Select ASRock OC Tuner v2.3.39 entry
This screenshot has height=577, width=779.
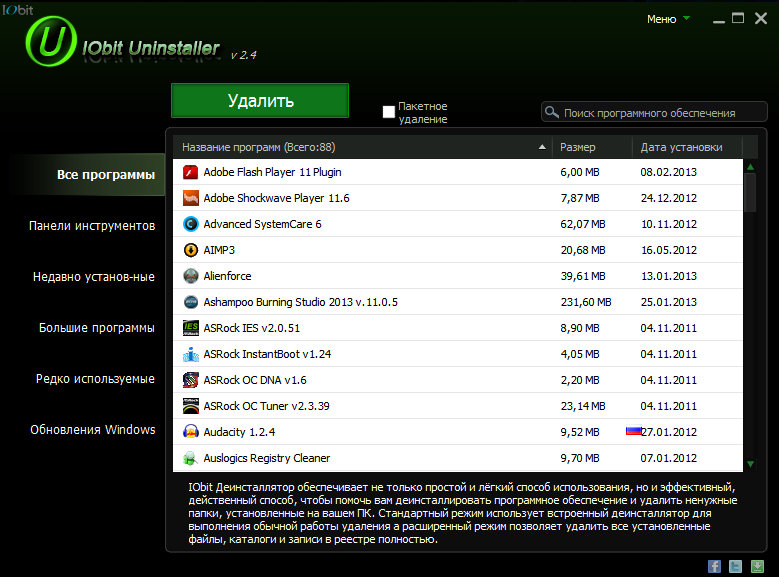tap(266, 406)
